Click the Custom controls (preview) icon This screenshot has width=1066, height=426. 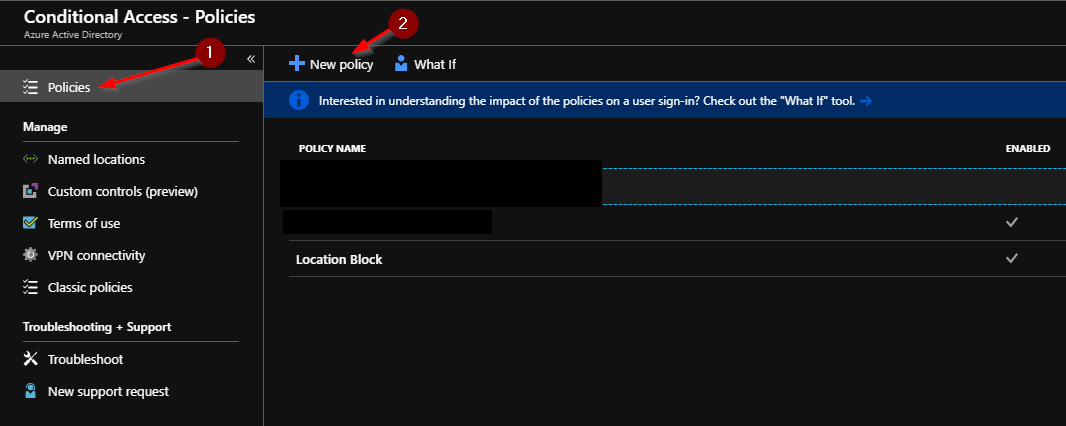(30, 191)
